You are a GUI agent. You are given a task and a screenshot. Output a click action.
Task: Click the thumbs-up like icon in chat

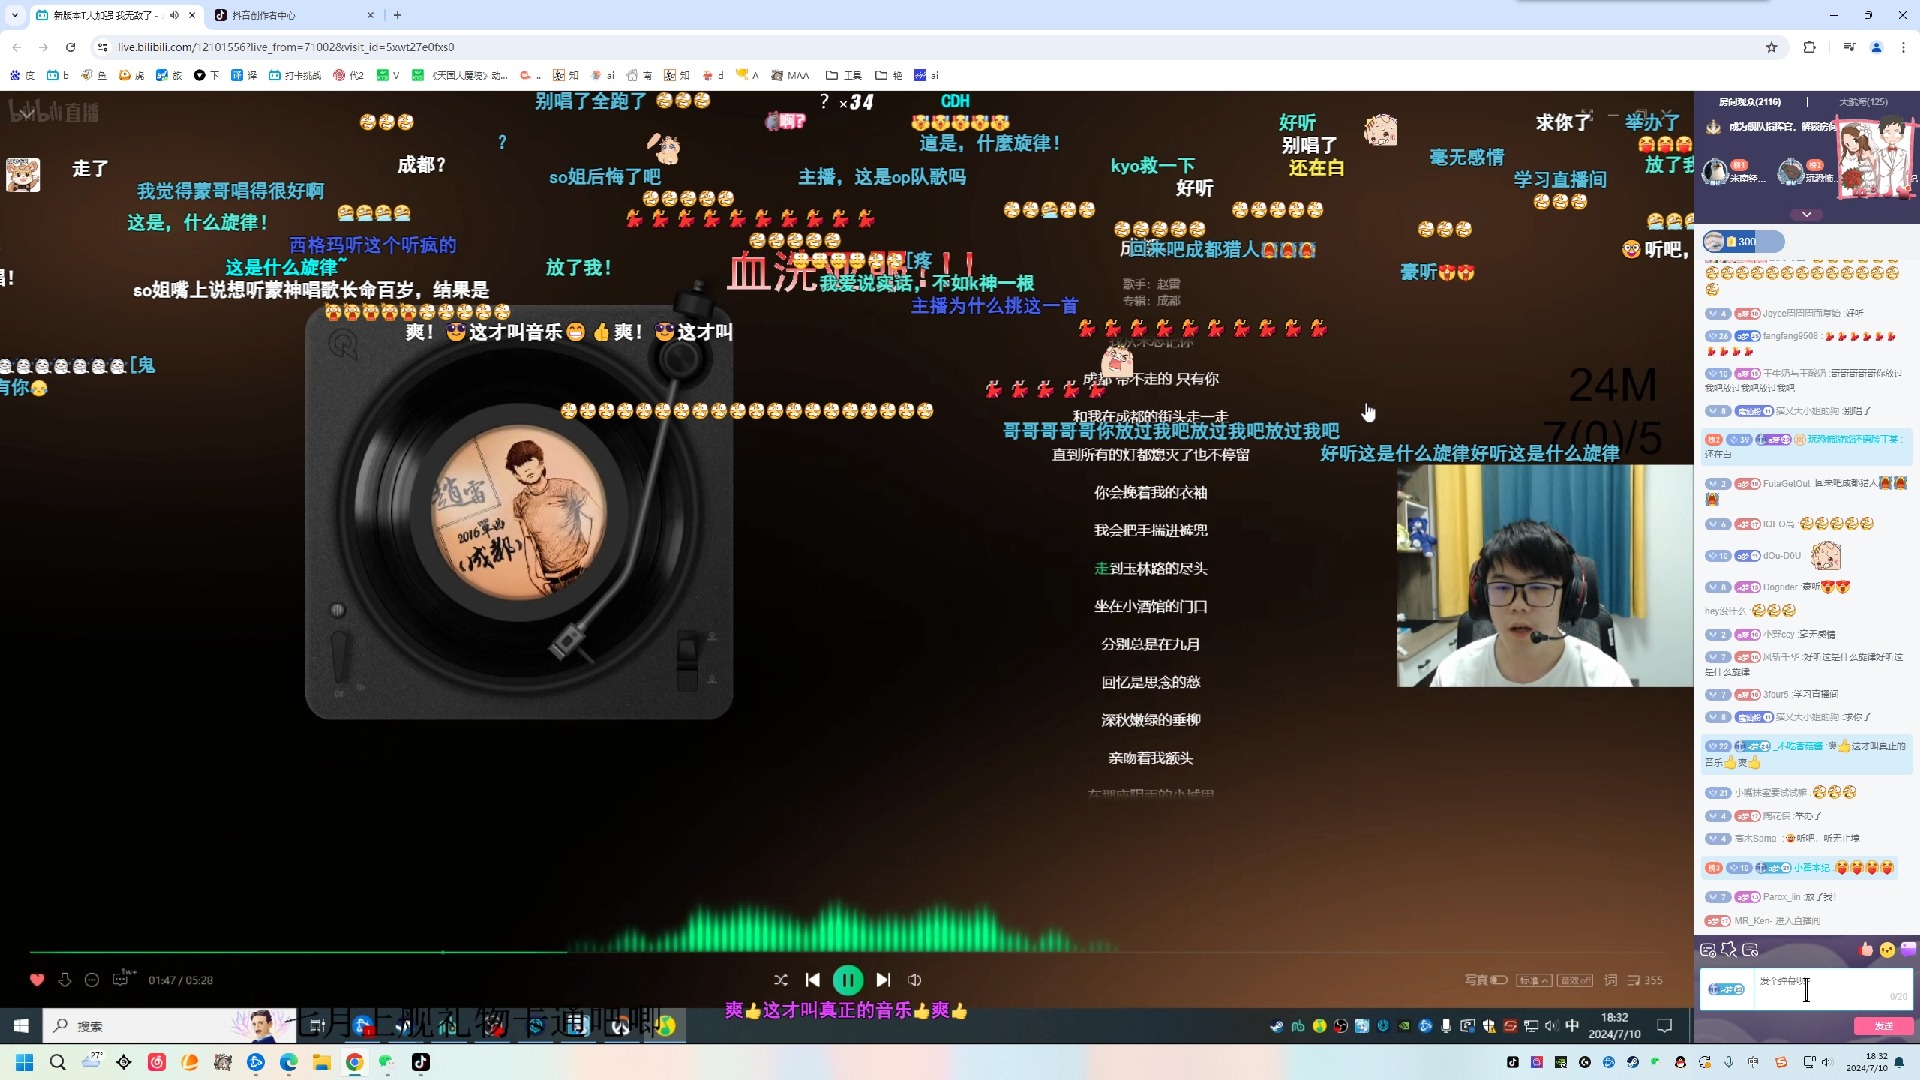(1866, 949)
